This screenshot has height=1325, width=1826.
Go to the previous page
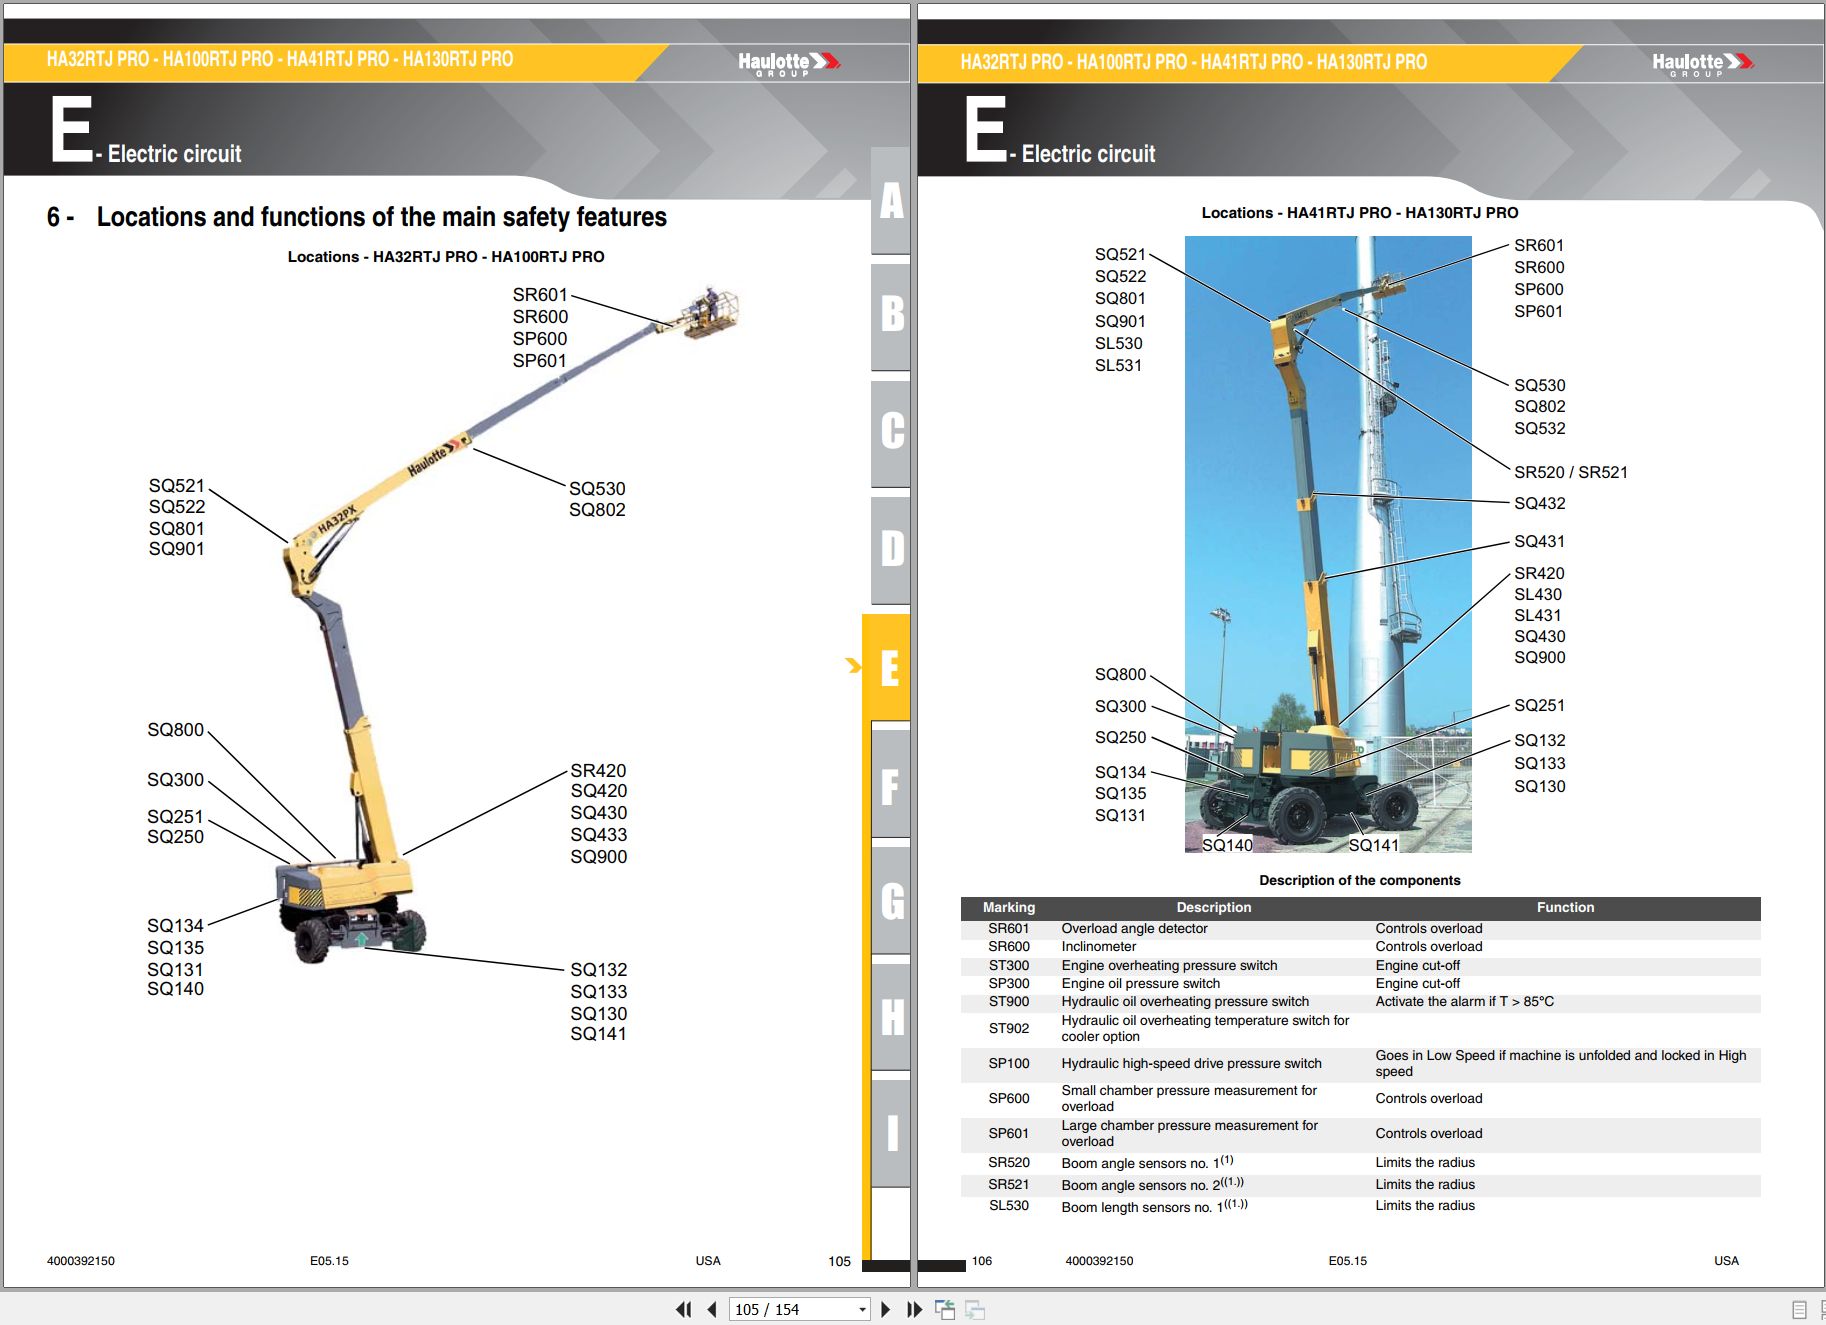(712, 1309)
